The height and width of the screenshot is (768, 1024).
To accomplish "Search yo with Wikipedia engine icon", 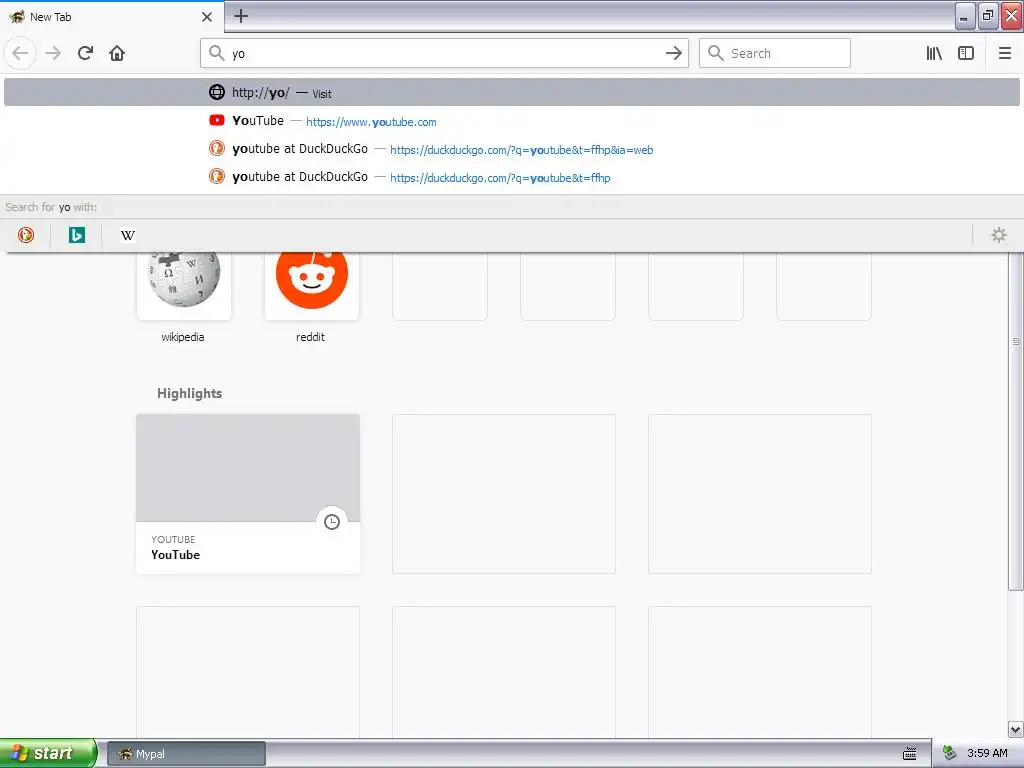I will click(x=127, y=234).
